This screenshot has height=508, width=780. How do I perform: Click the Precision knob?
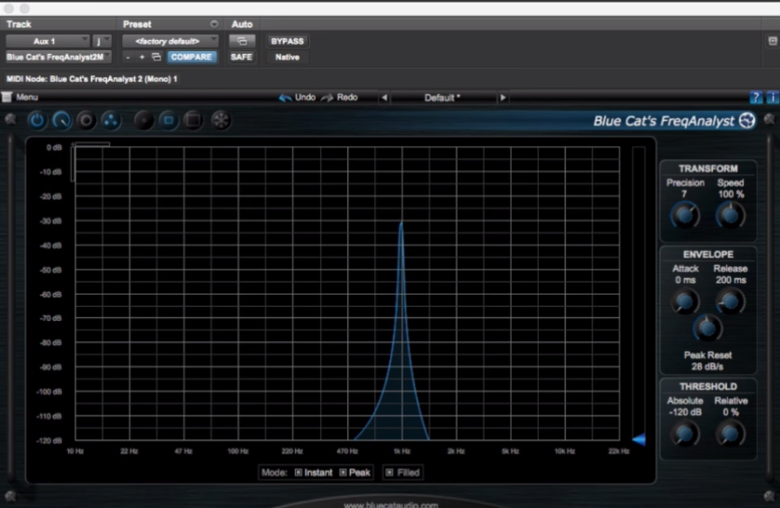tap(685, 215)
